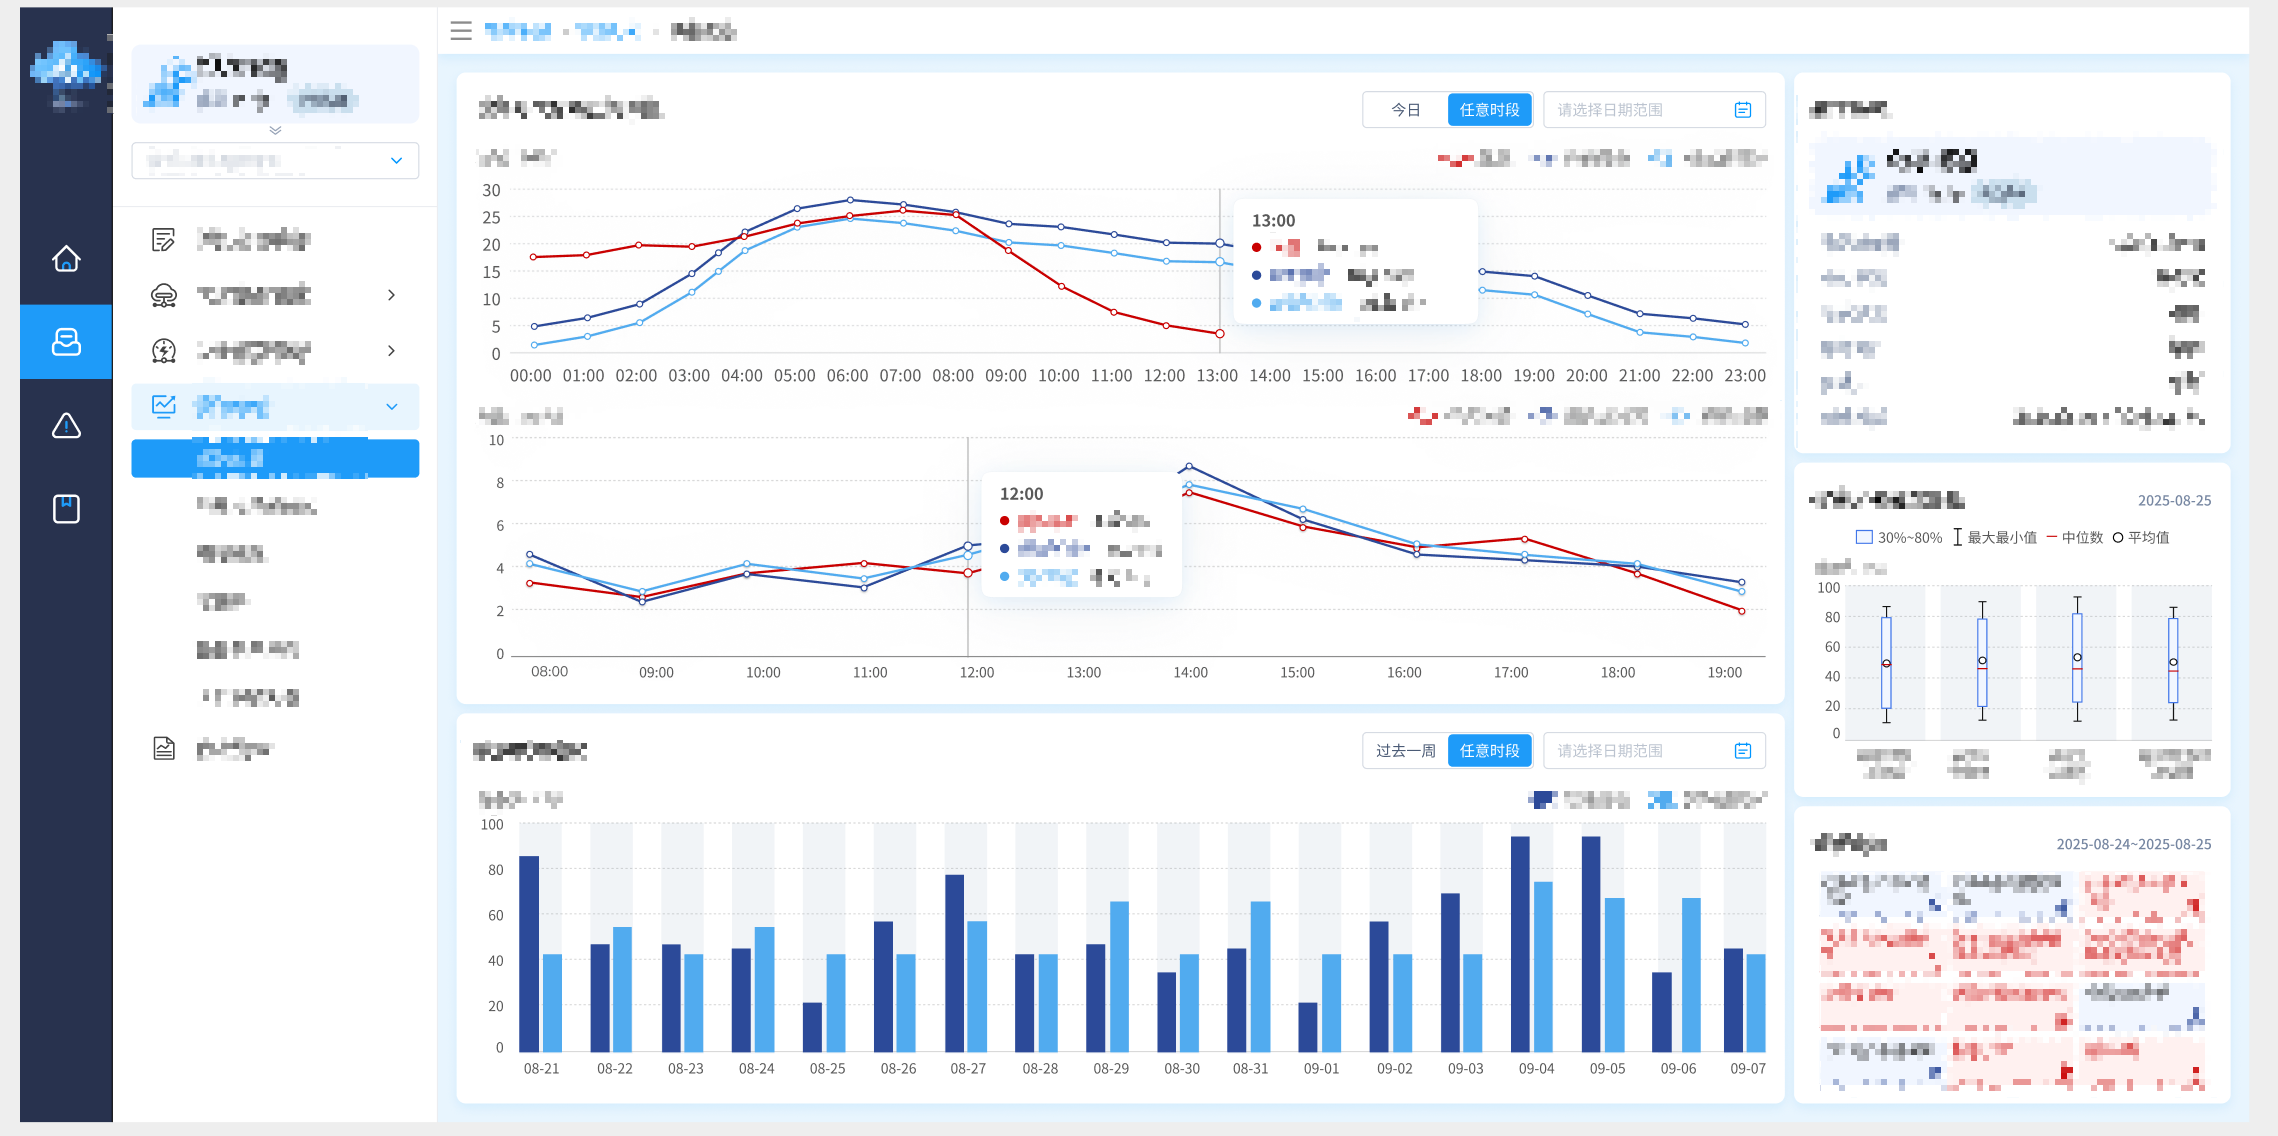The height and width of the screenshot is (1136, 2278).
Task: Click the document-with-chart report menu icon
Action: click(x=164, y=748)
